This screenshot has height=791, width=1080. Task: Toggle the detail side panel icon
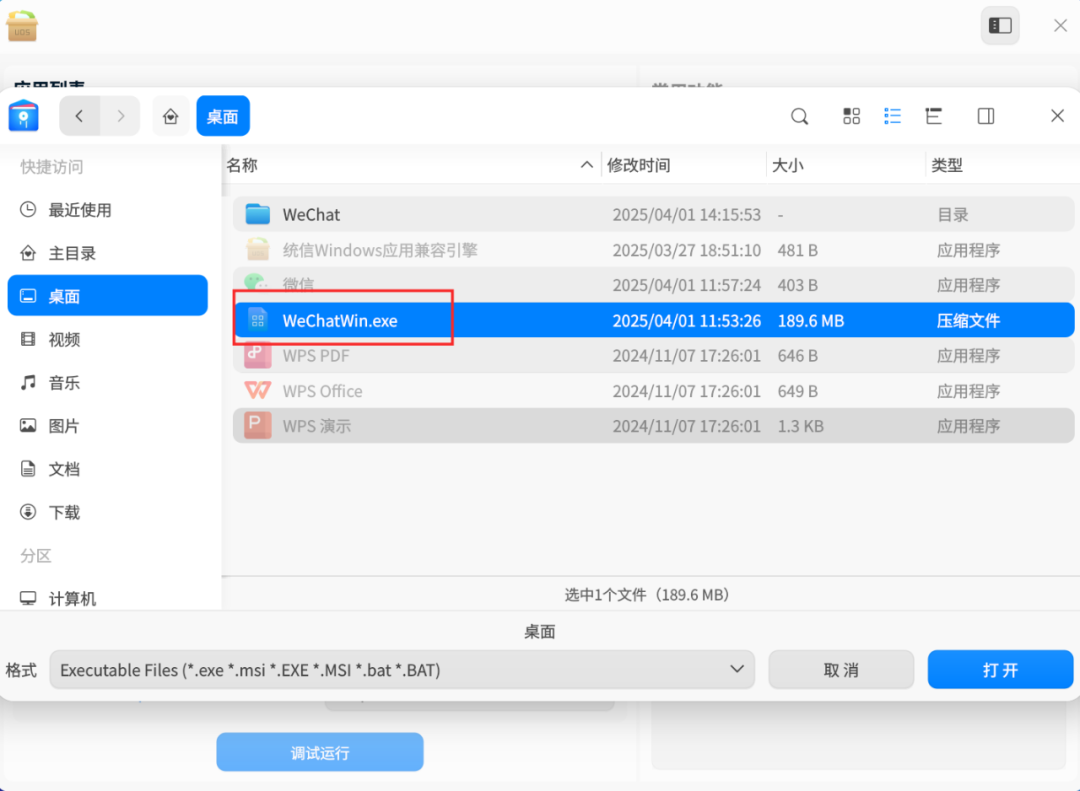(986, 116)
